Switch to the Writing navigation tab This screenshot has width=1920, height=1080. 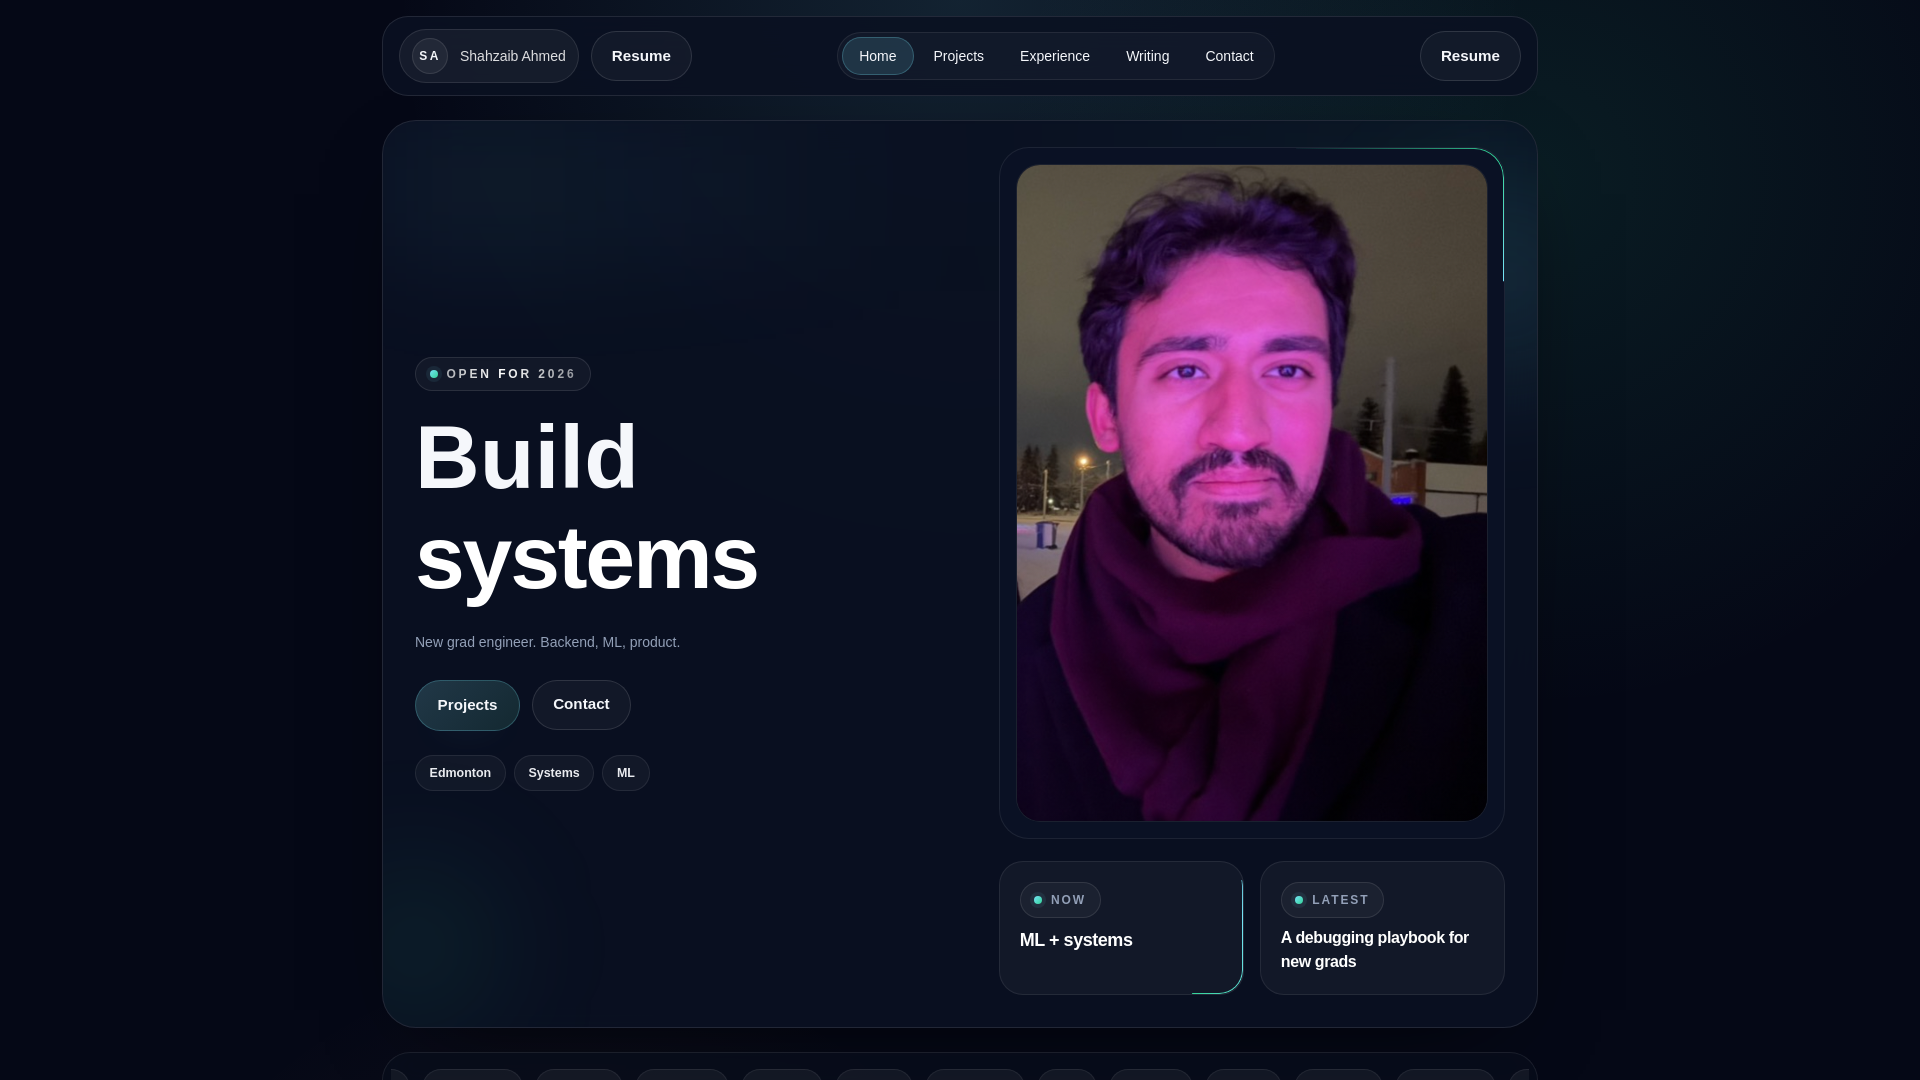(x=1147, y=56)
